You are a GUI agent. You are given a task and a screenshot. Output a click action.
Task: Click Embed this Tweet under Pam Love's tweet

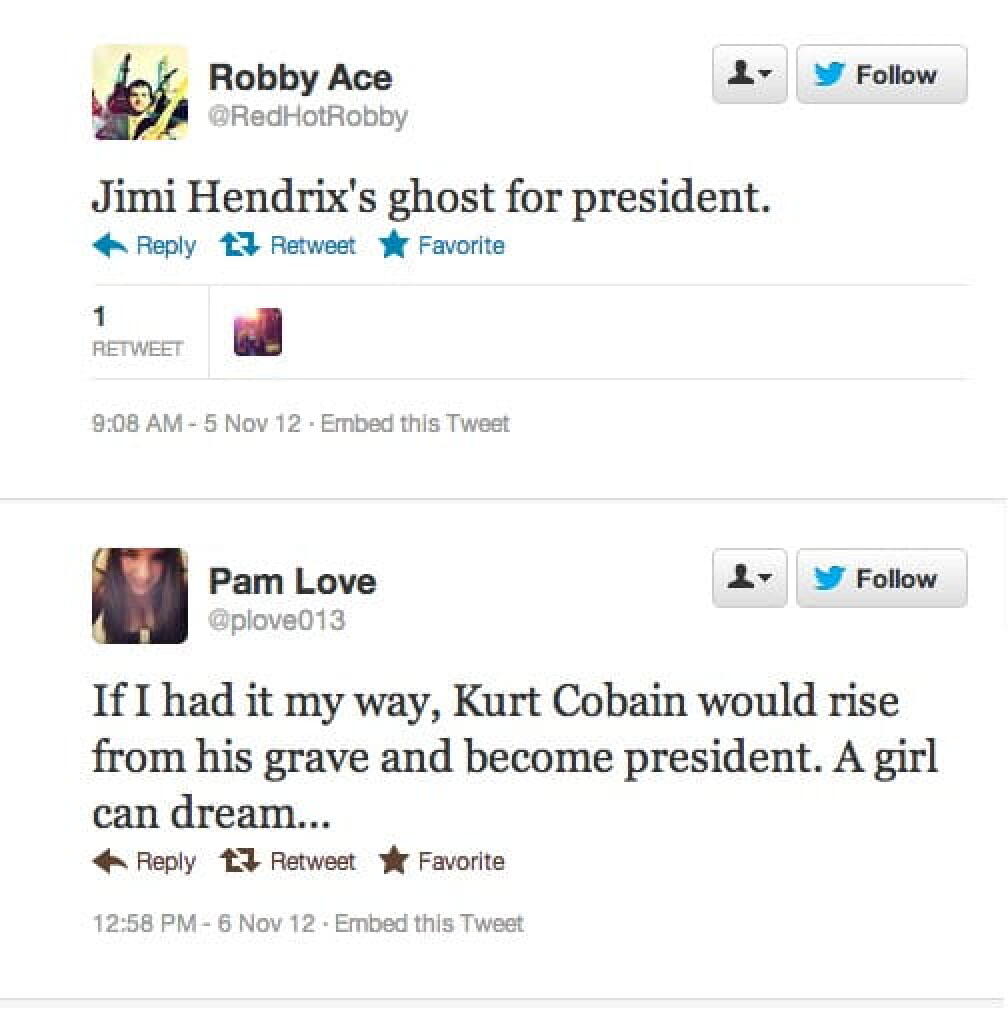[428, 923]
